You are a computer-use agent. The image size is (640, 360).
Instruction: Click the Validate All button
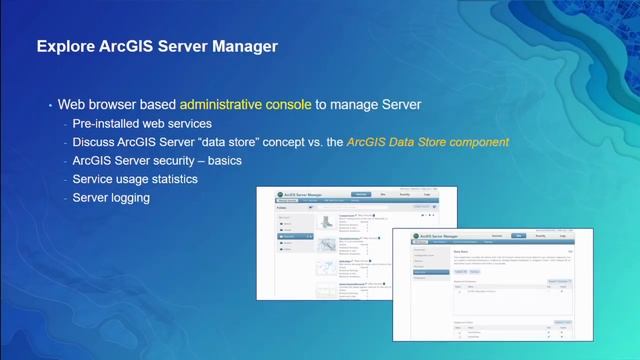pos(461,271)
